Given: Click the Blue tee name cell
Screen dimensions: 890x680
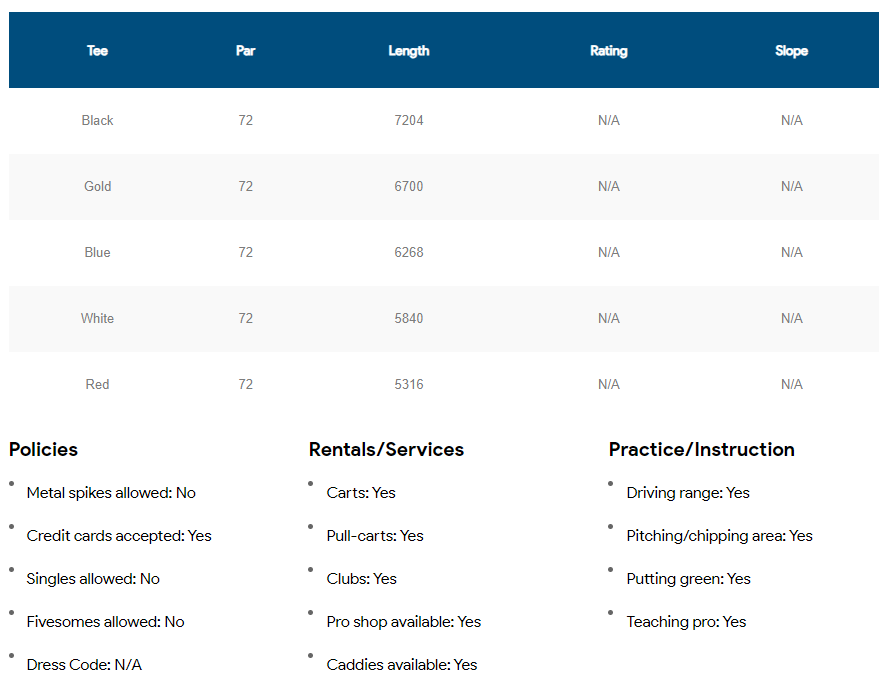Looking at the screenshot, I should (x=97, y=252).
